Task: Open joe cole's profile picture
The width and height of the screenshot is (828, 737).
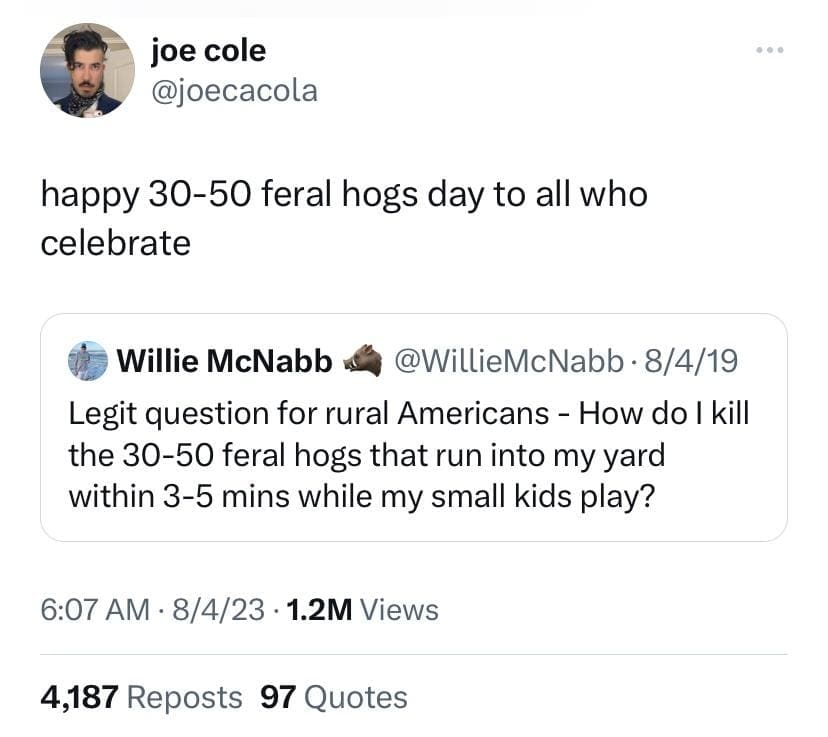Action: tap(87, 71)
